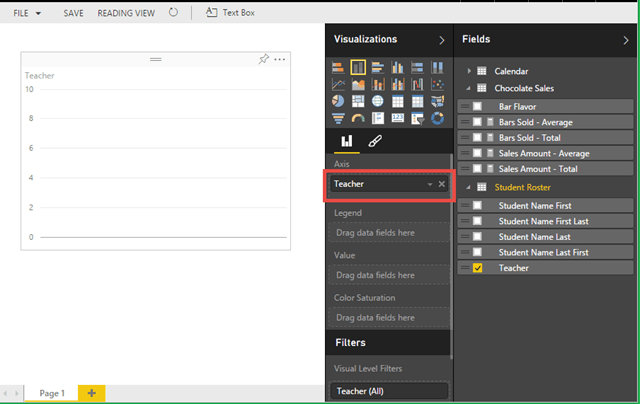Select the scatter chart visualization
640x404 pixels.
tap(437, 84)
